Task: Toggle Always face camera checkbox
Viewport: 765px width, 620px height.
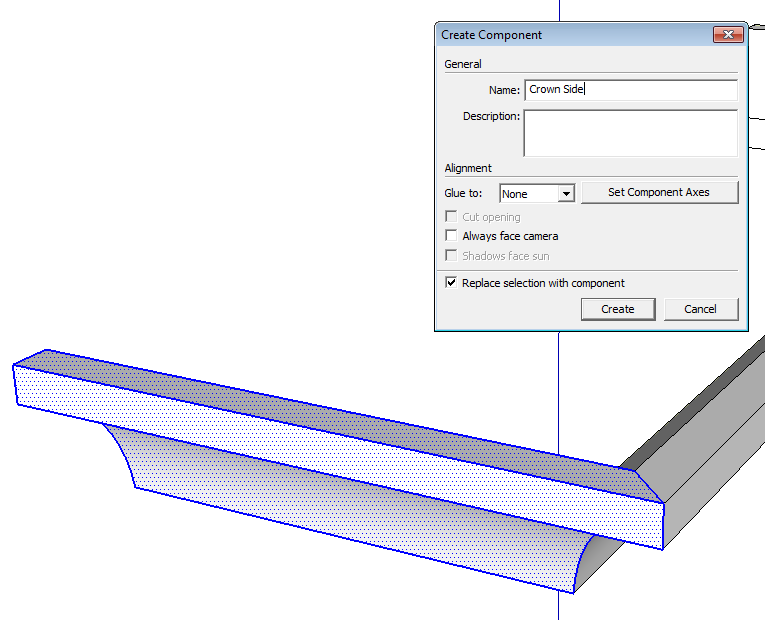Action: pyautogui.click(x=451, y=236)
